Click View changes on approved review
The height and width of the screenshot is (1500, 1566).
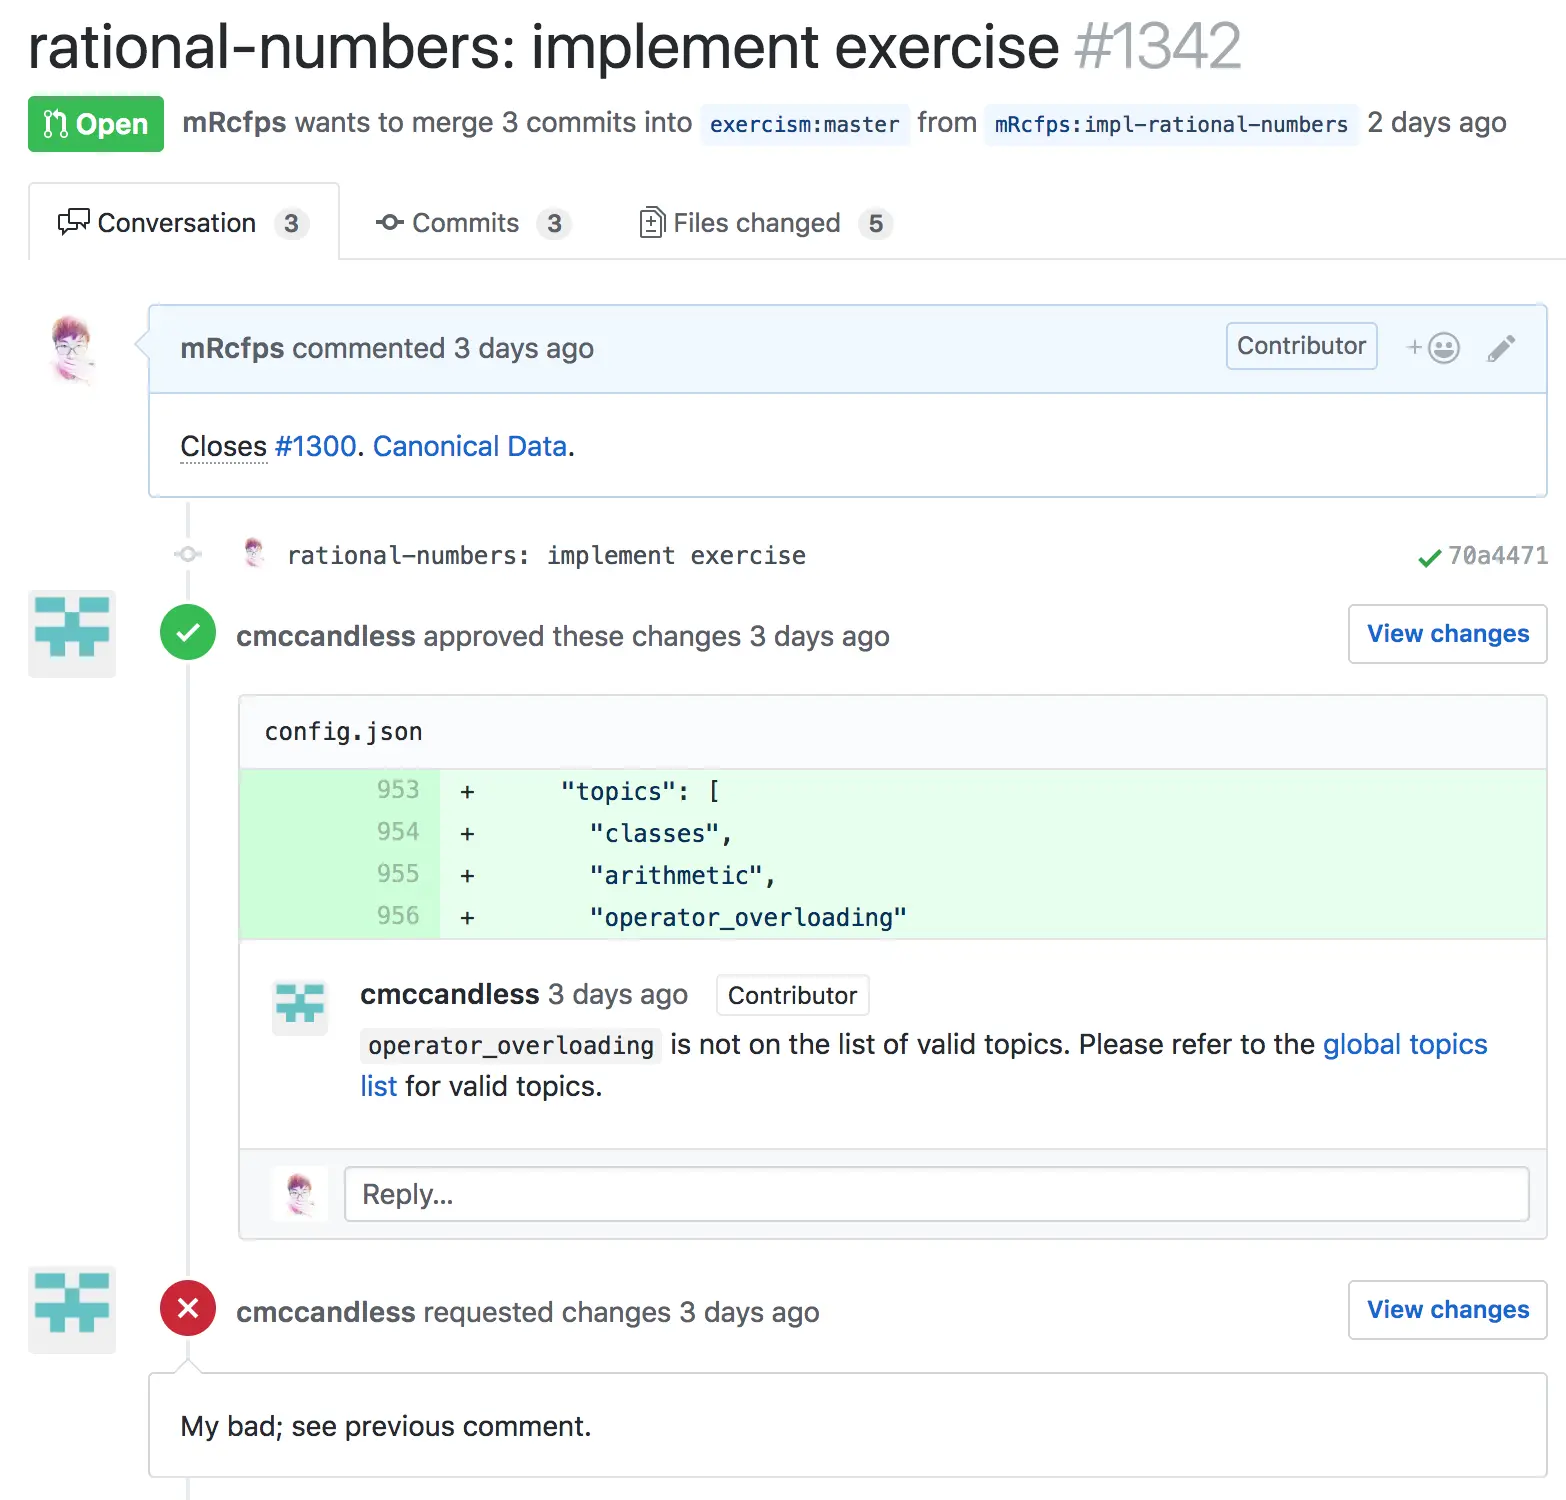[1447, 634]
